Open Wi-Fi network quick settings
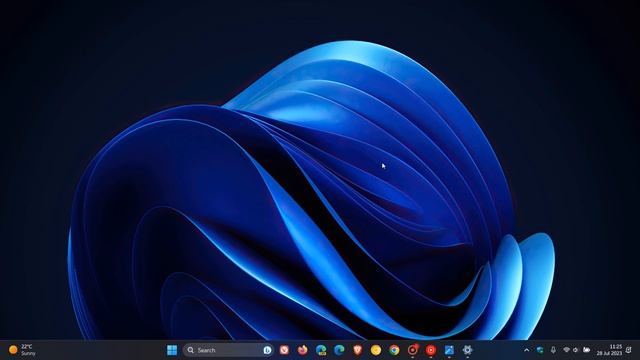Screen dimensions: 640x360 tap(567, 350)
